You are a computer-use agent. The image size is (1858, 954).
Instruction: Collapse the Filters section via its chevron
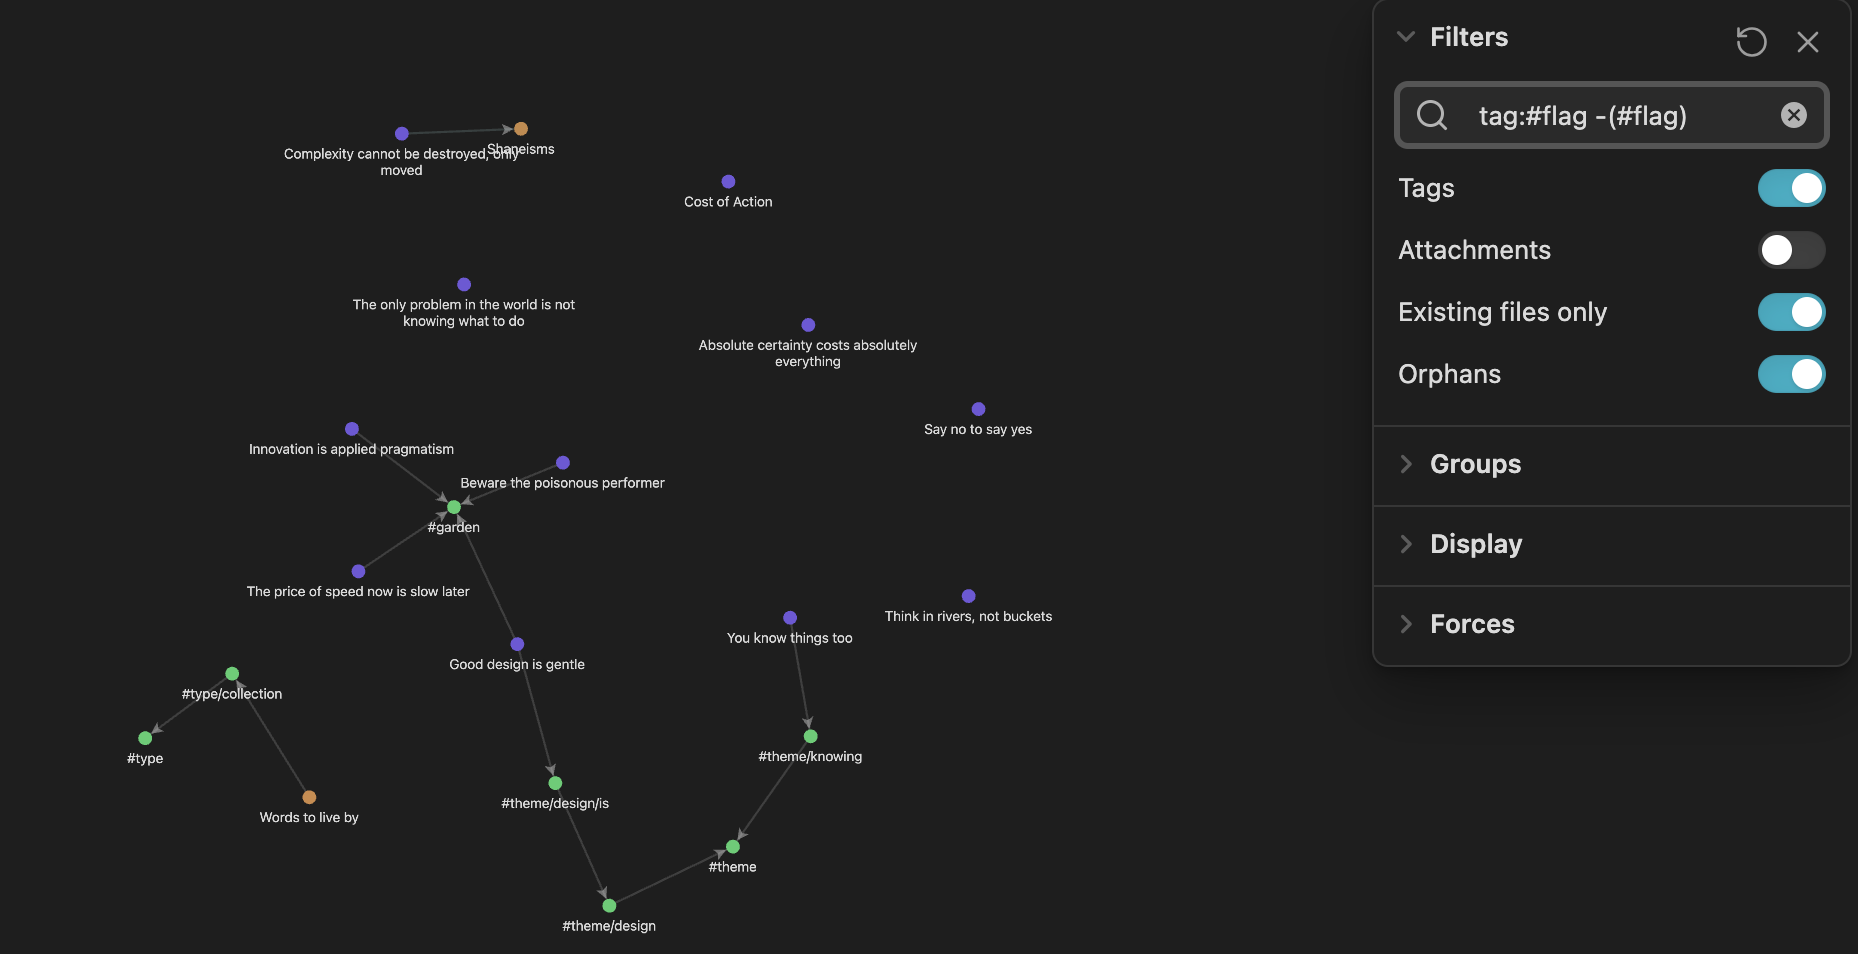click(1406, 36)
